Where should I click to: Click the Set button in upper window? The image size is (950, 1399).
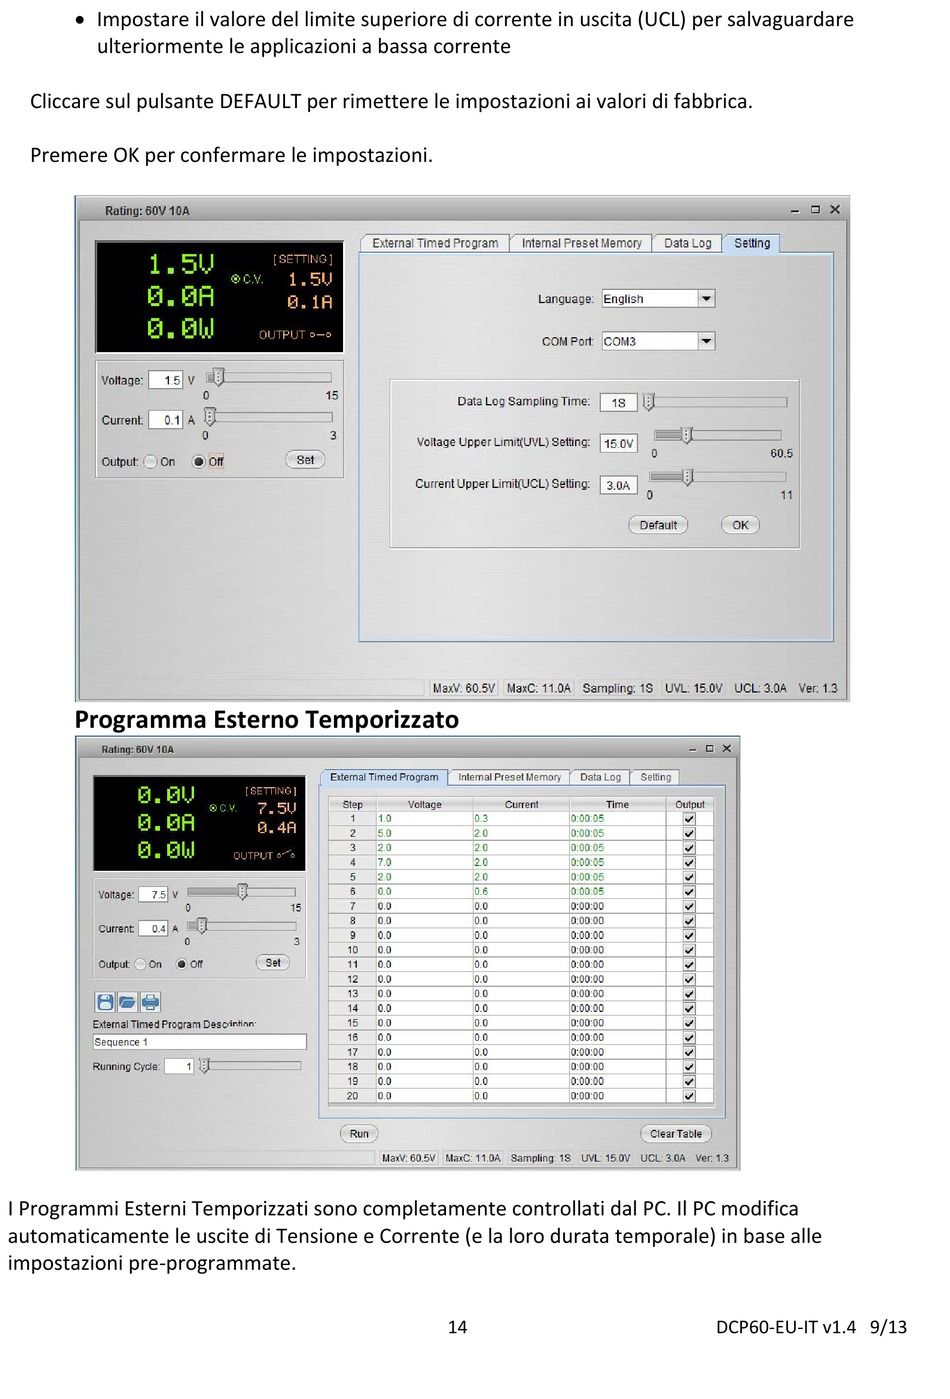tap(305, 460)
